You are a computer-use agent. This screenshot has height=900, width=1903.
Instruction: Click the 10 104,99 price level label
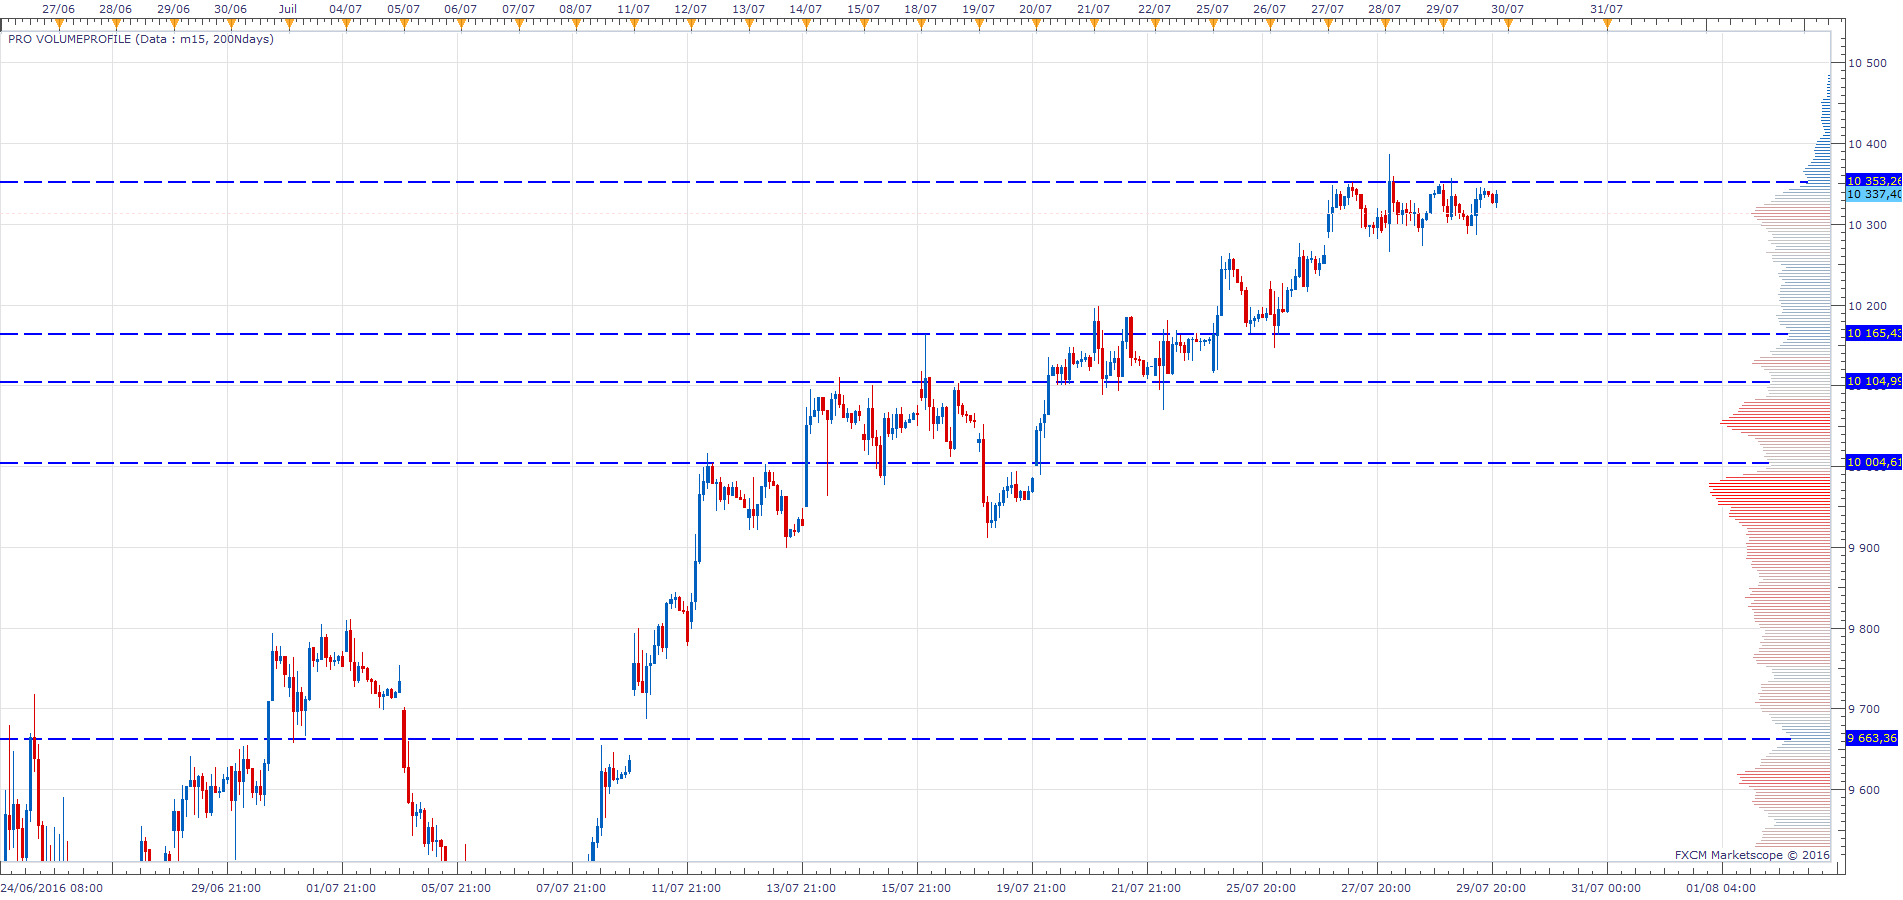[x=1874, y=381]
